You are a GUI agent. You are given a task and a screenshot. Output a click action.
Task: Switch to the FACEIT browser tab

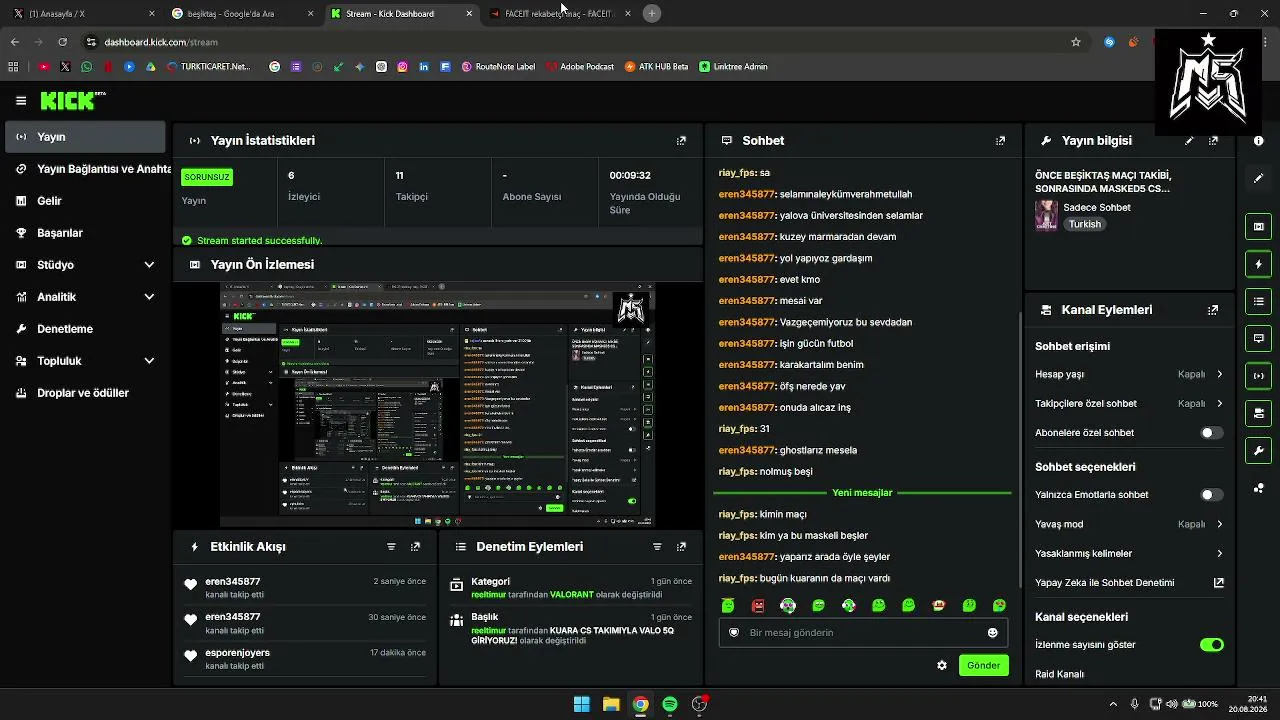[558, 14]
